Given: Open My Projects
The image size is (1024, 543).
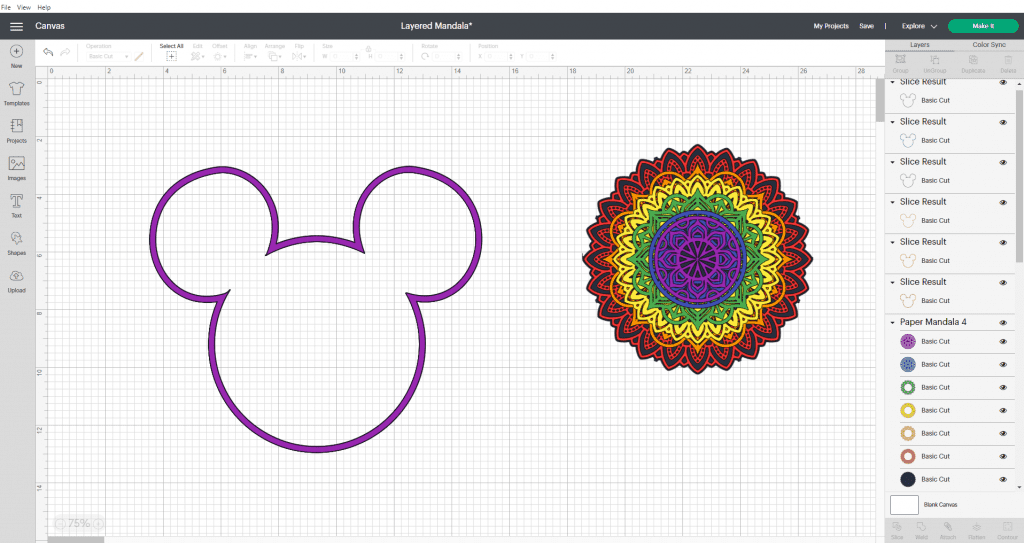Looking at the screenshot, I should (831, 26).
